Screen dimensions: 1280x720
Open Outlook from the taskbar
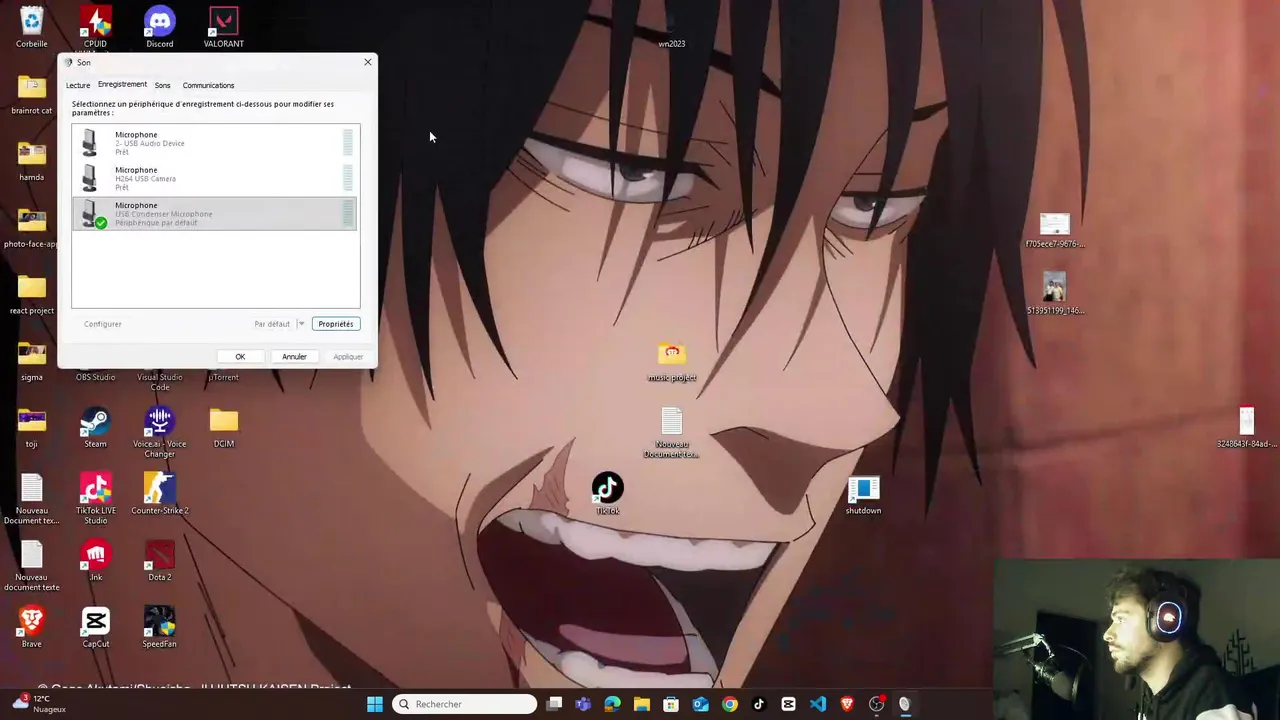click(x=700, y=704)
